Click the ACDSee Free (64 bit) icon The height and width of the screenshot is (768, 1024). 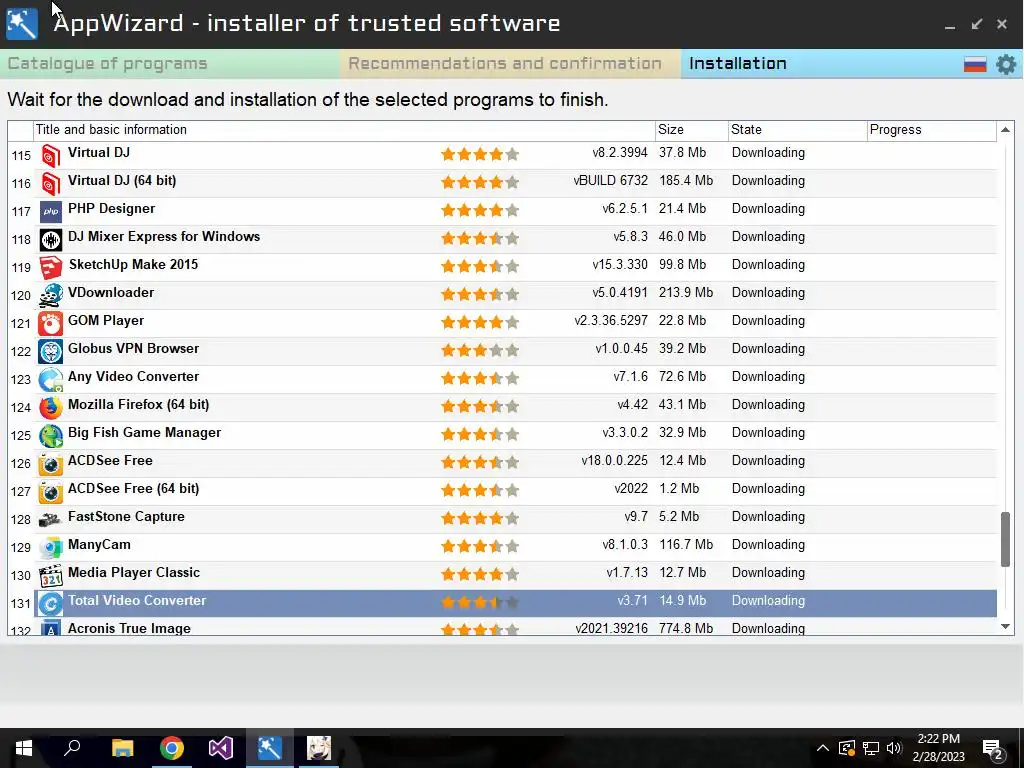50,492
